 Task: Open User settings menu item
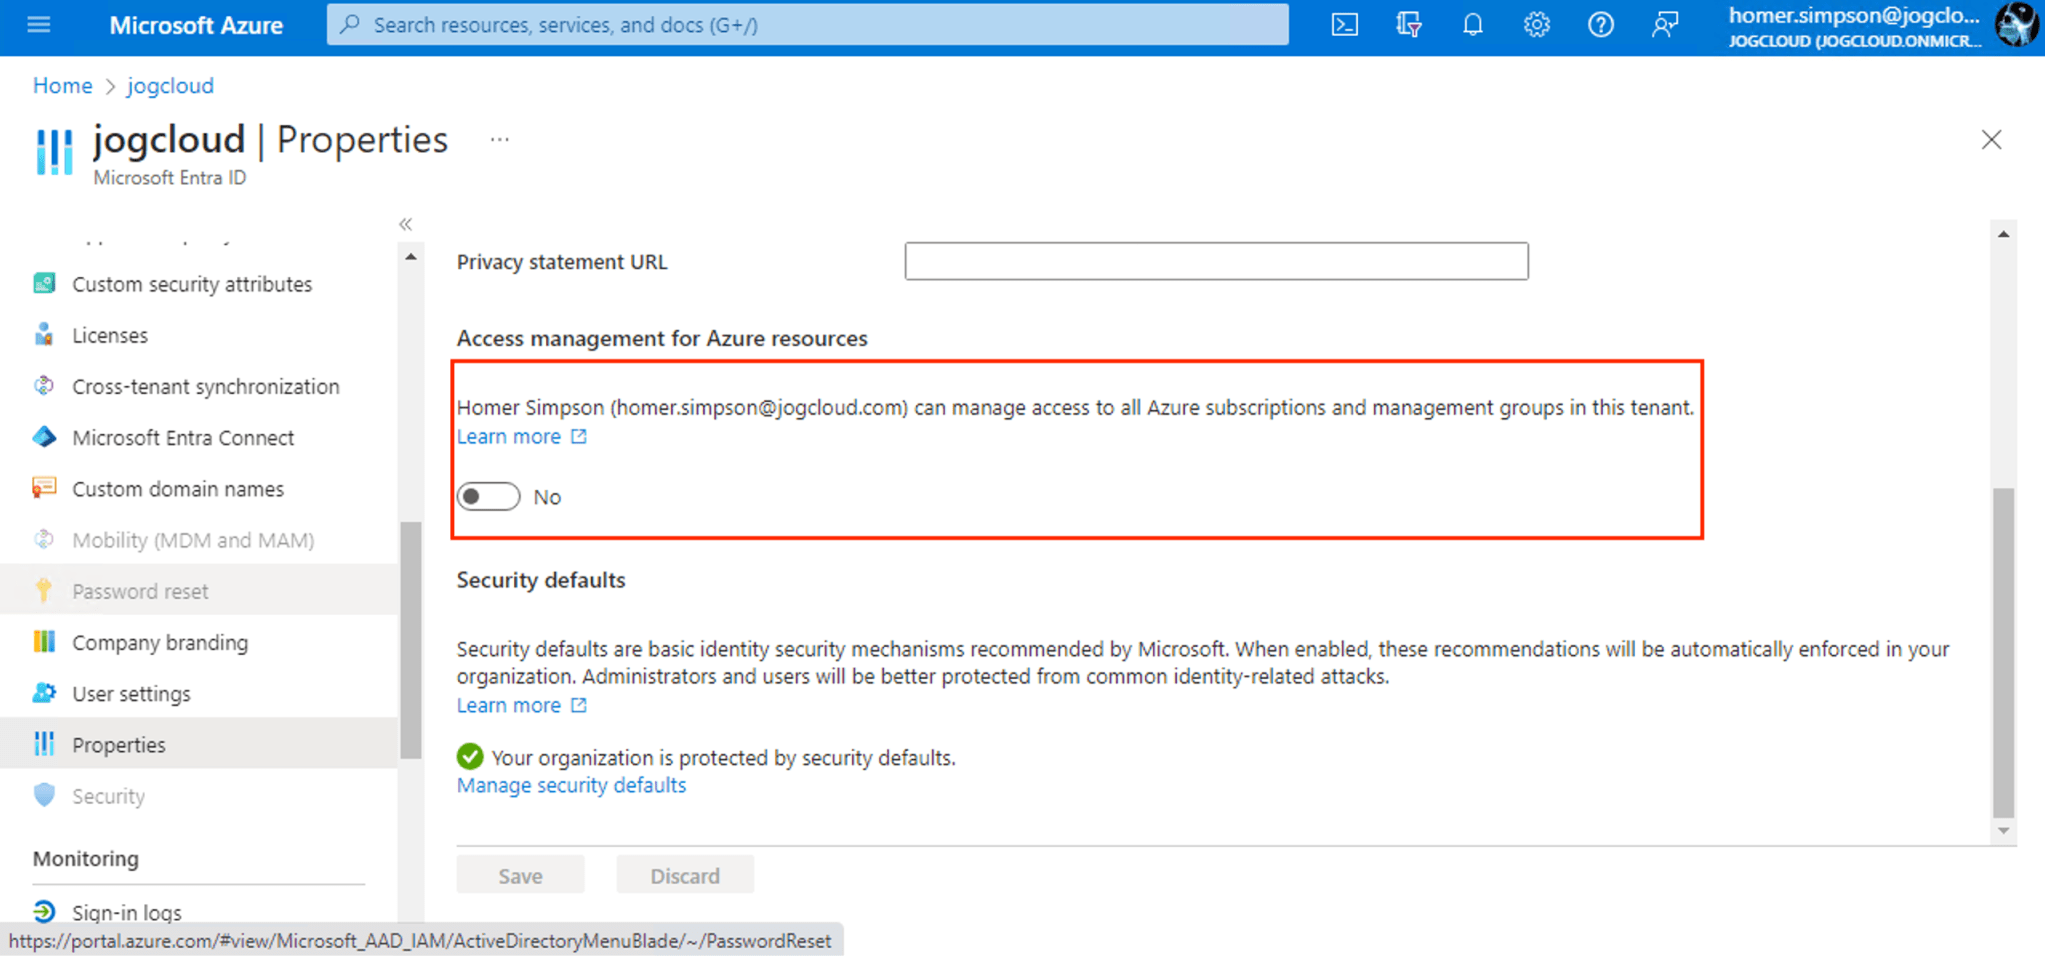coord(131,694)
